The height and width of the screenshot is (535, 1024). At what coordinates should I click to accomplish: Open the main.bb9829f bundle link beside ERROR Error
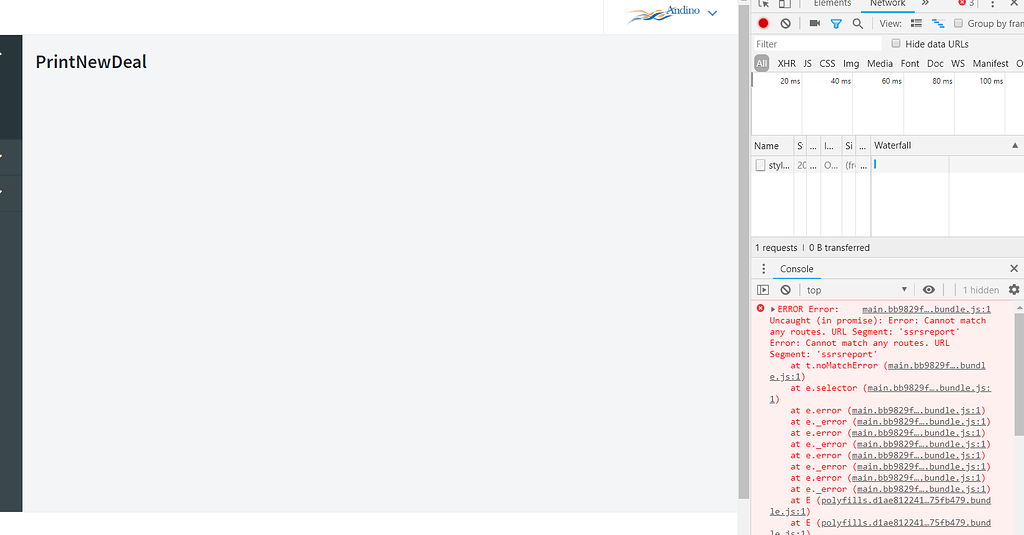coord(926,310)
